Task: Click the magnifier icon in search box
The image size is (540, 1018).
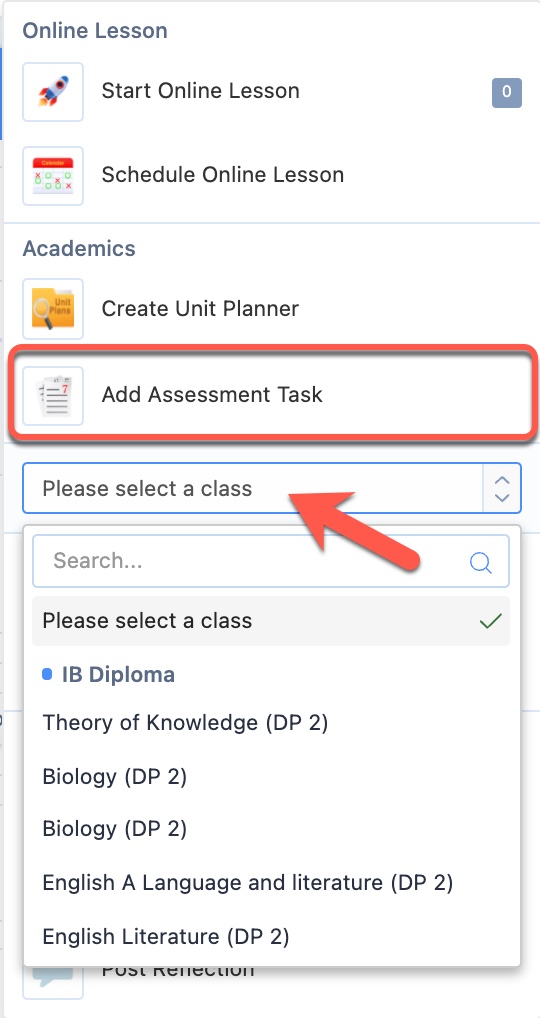Action: 480,562
